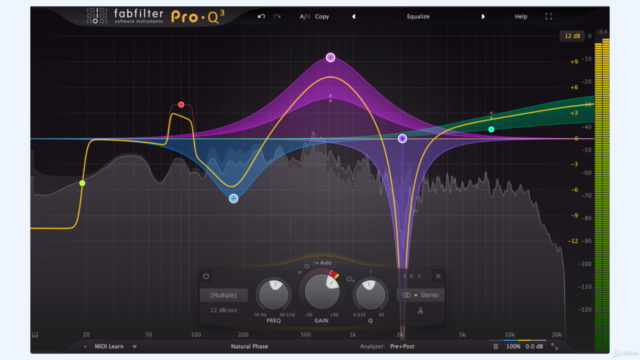
Task: Select next band with right chevron
Action: coord(419,276)
